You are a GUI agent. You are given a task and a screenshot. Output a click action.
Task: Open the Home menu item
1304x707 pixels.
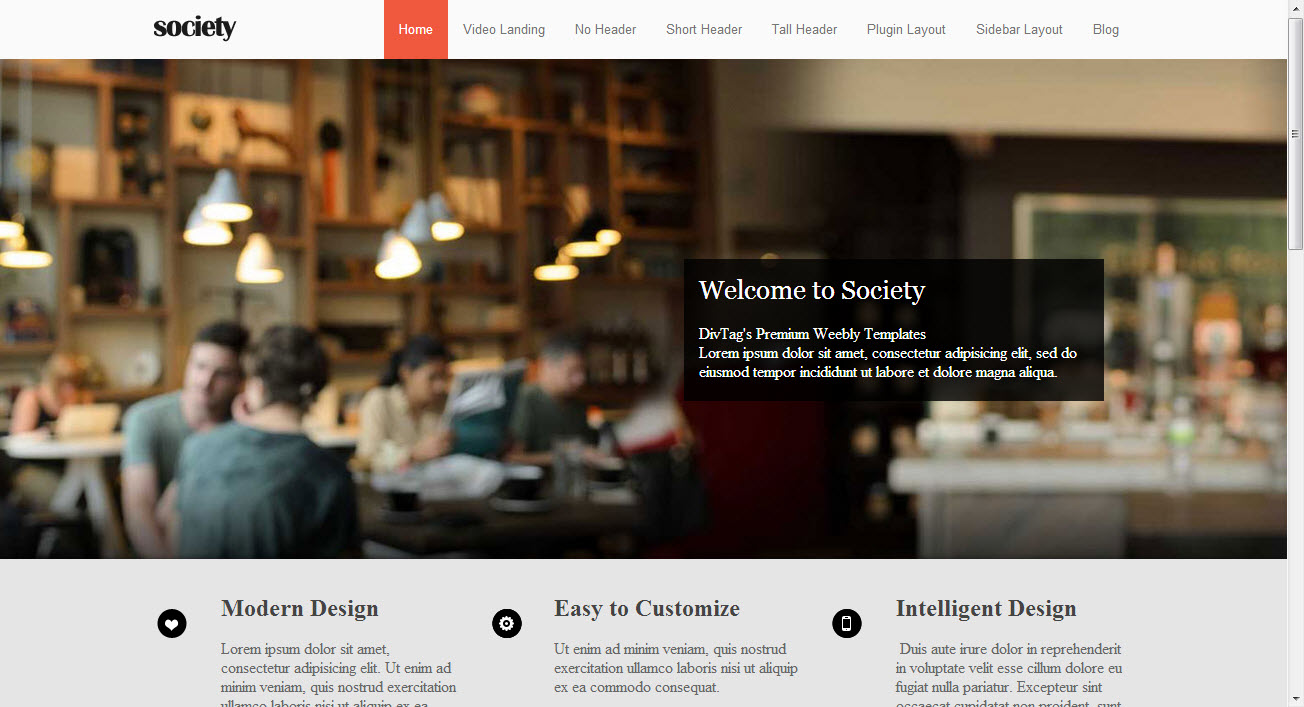coord(416,29)
